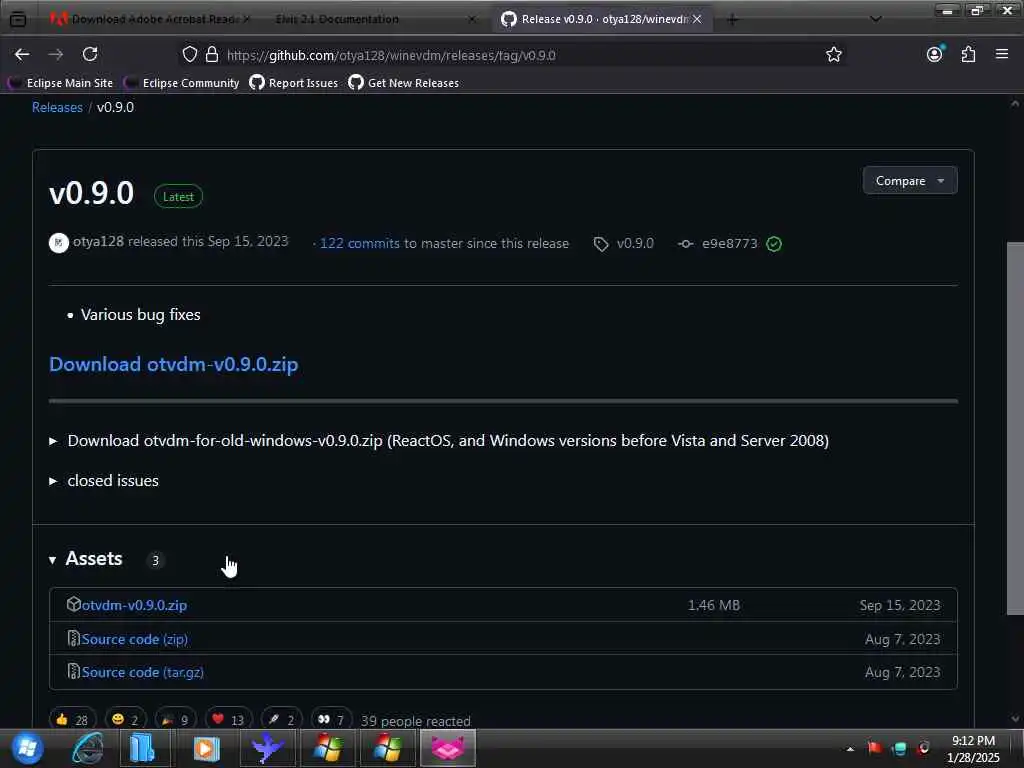The height and width of the screenshot is (768, 1024).
Task: React with the laugh emoji
Action: click(x=125, y=720)
